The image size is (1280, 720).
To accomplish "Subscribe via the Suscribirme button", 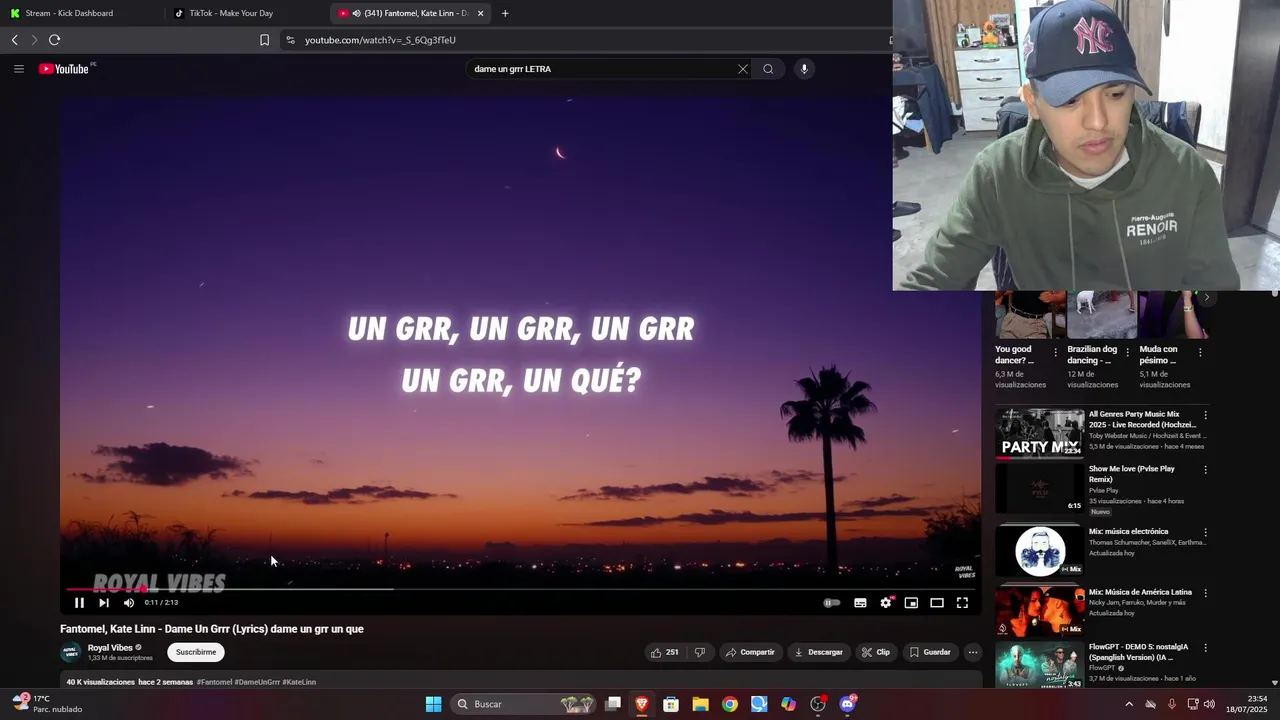I will (196, 652).
